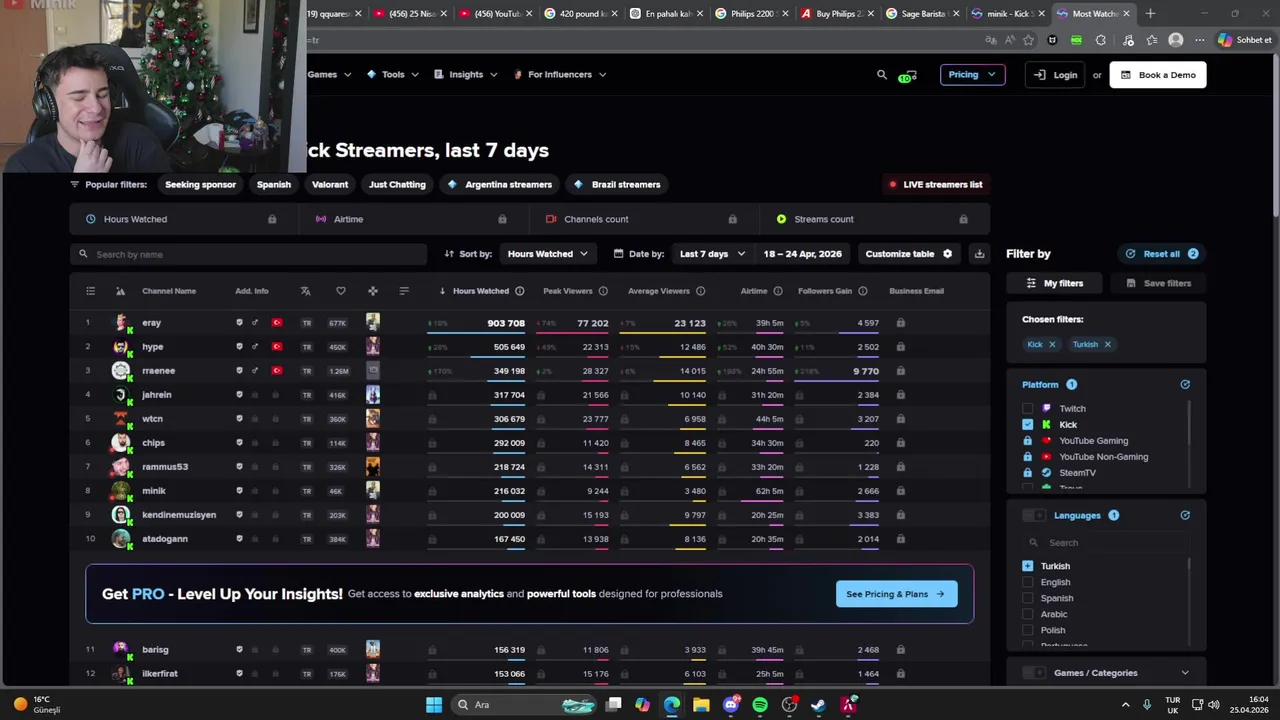Open the Tools menu dropdown
The image size is (1280, 720).
point(393,75)
